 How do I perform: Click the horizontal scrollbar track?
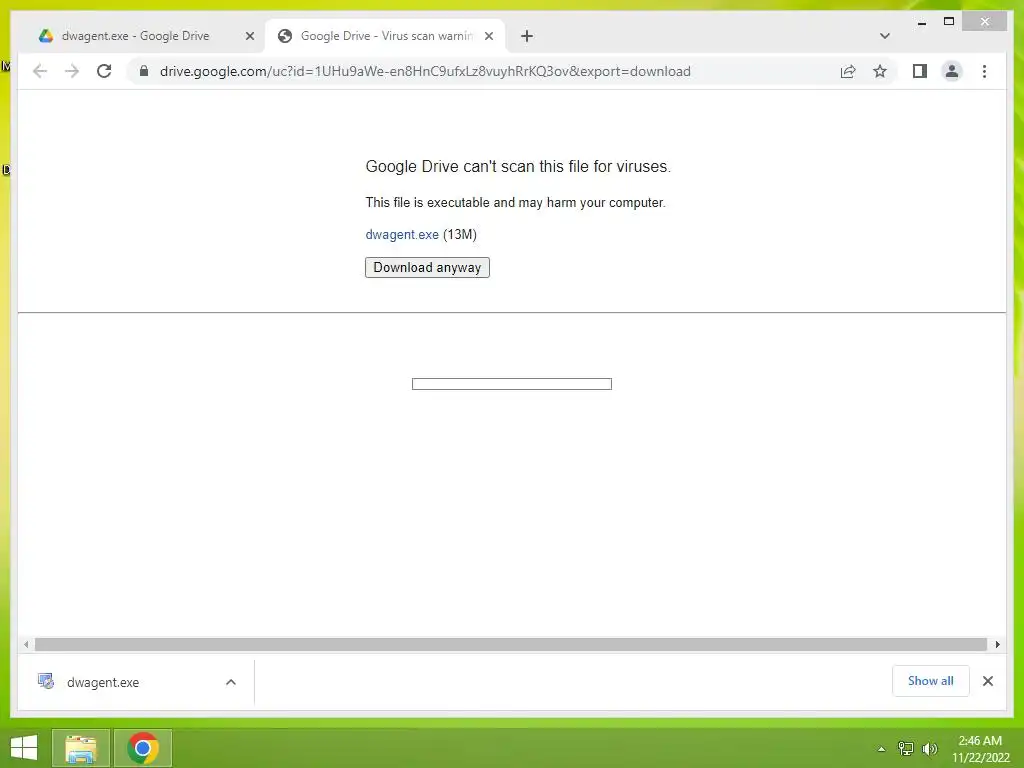[x=511, y=645]
